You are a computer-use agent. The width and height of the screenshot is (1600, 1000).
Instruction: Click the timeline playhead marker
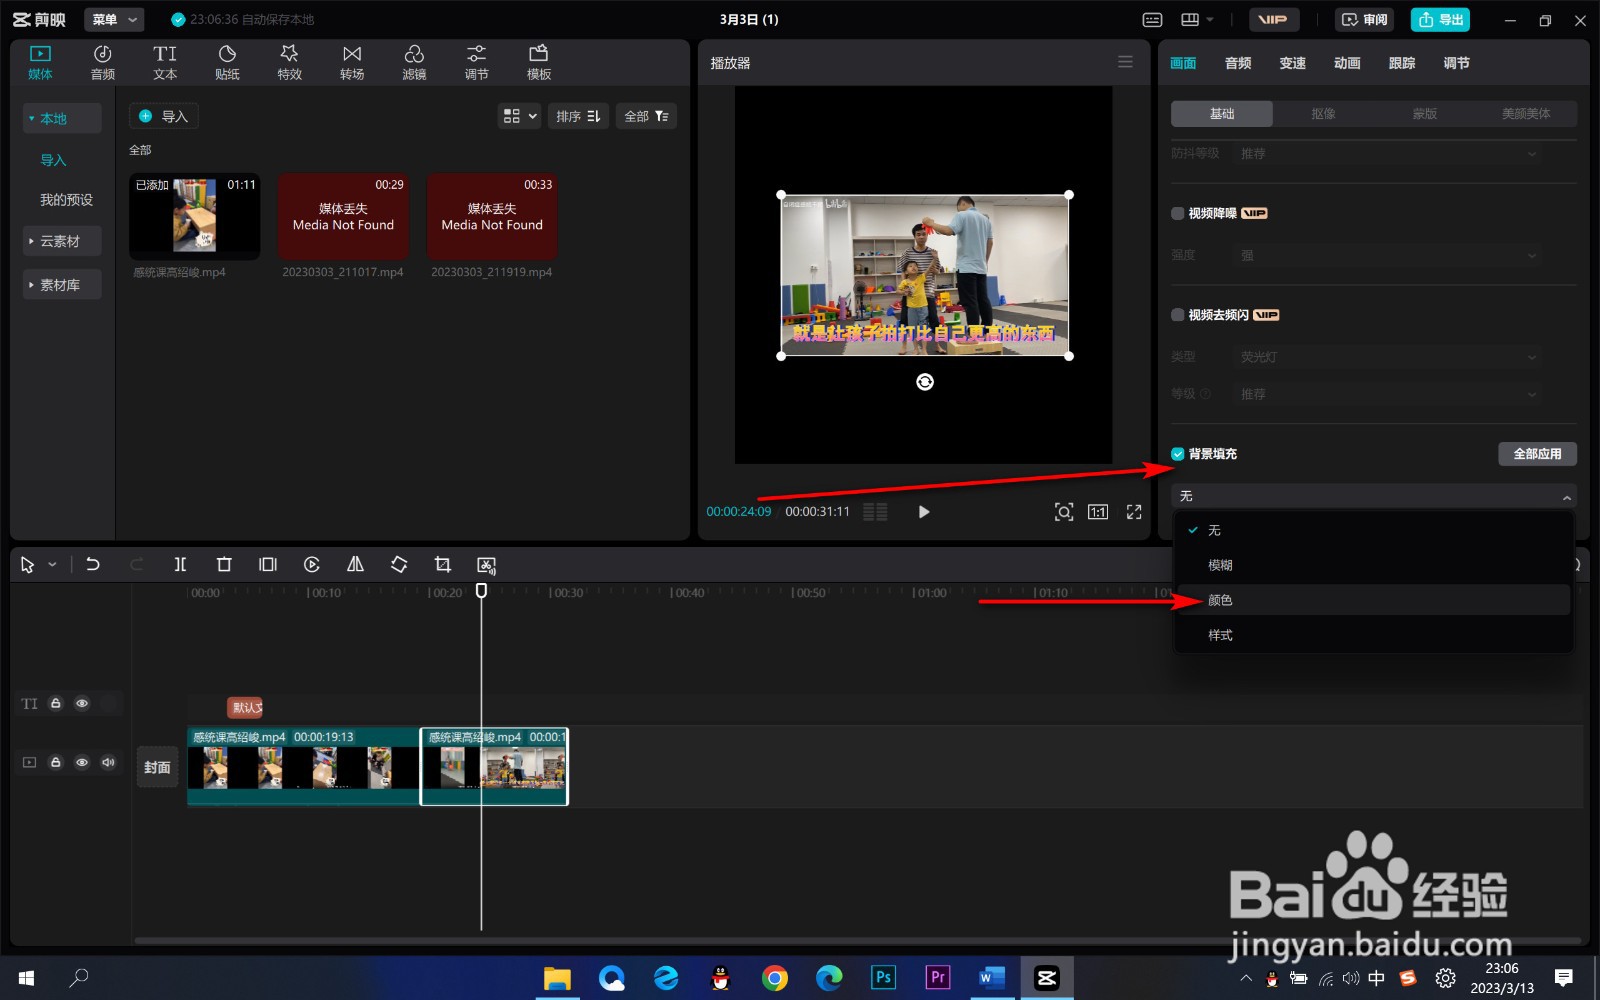pyautogui.click(x=481, y=591)
